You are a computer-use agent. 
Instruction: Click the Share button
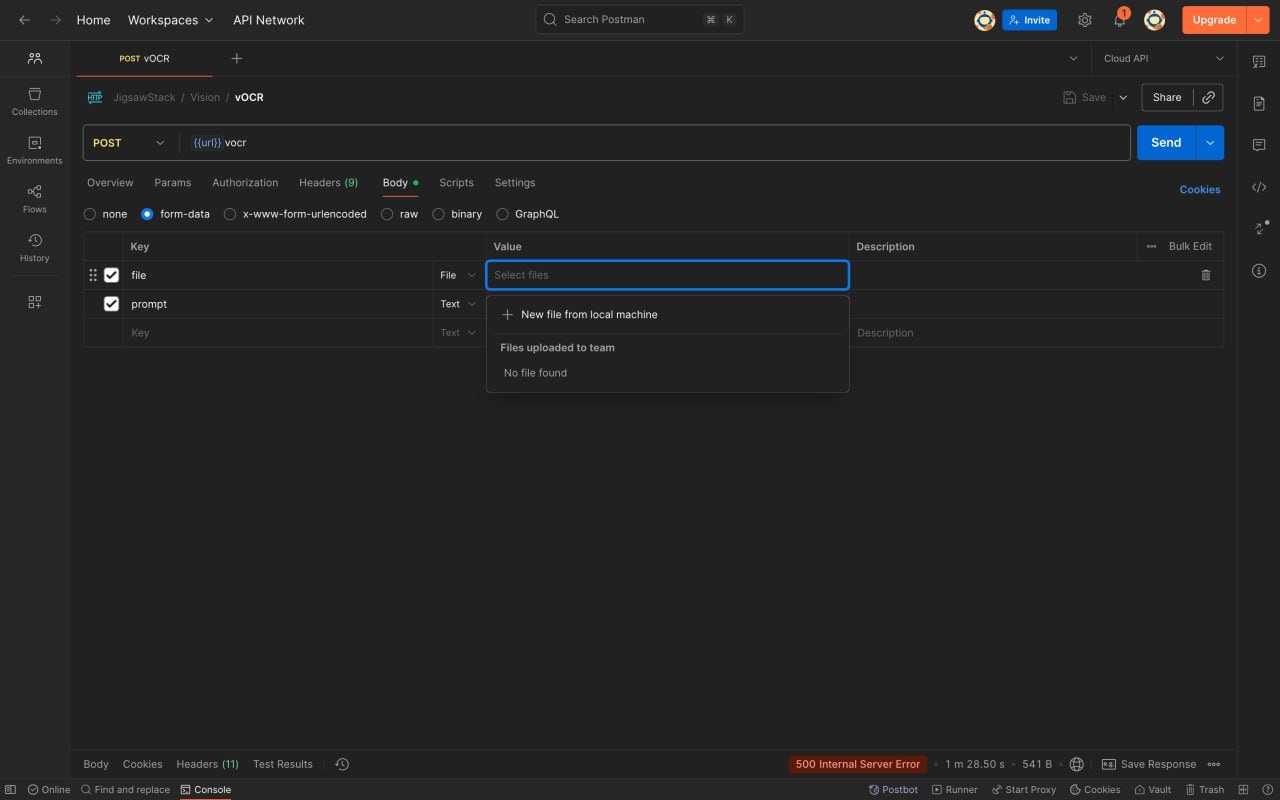[x=1167, y=97]
